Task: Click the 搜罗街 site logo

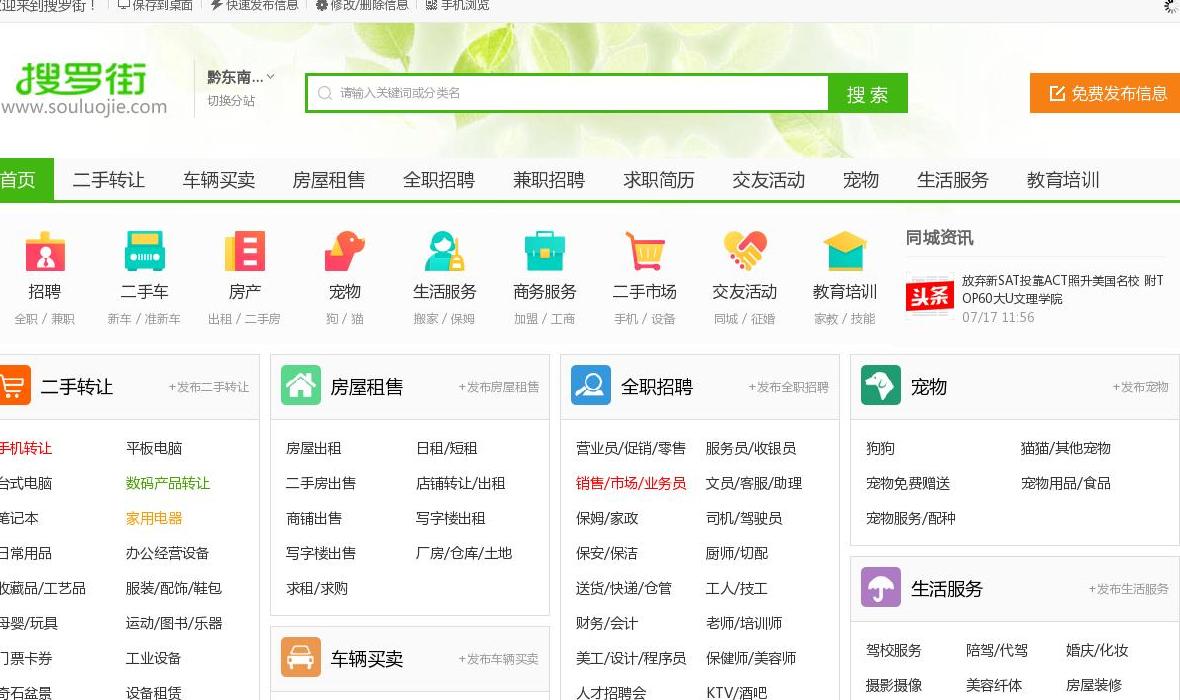Action: click(84, 89)
